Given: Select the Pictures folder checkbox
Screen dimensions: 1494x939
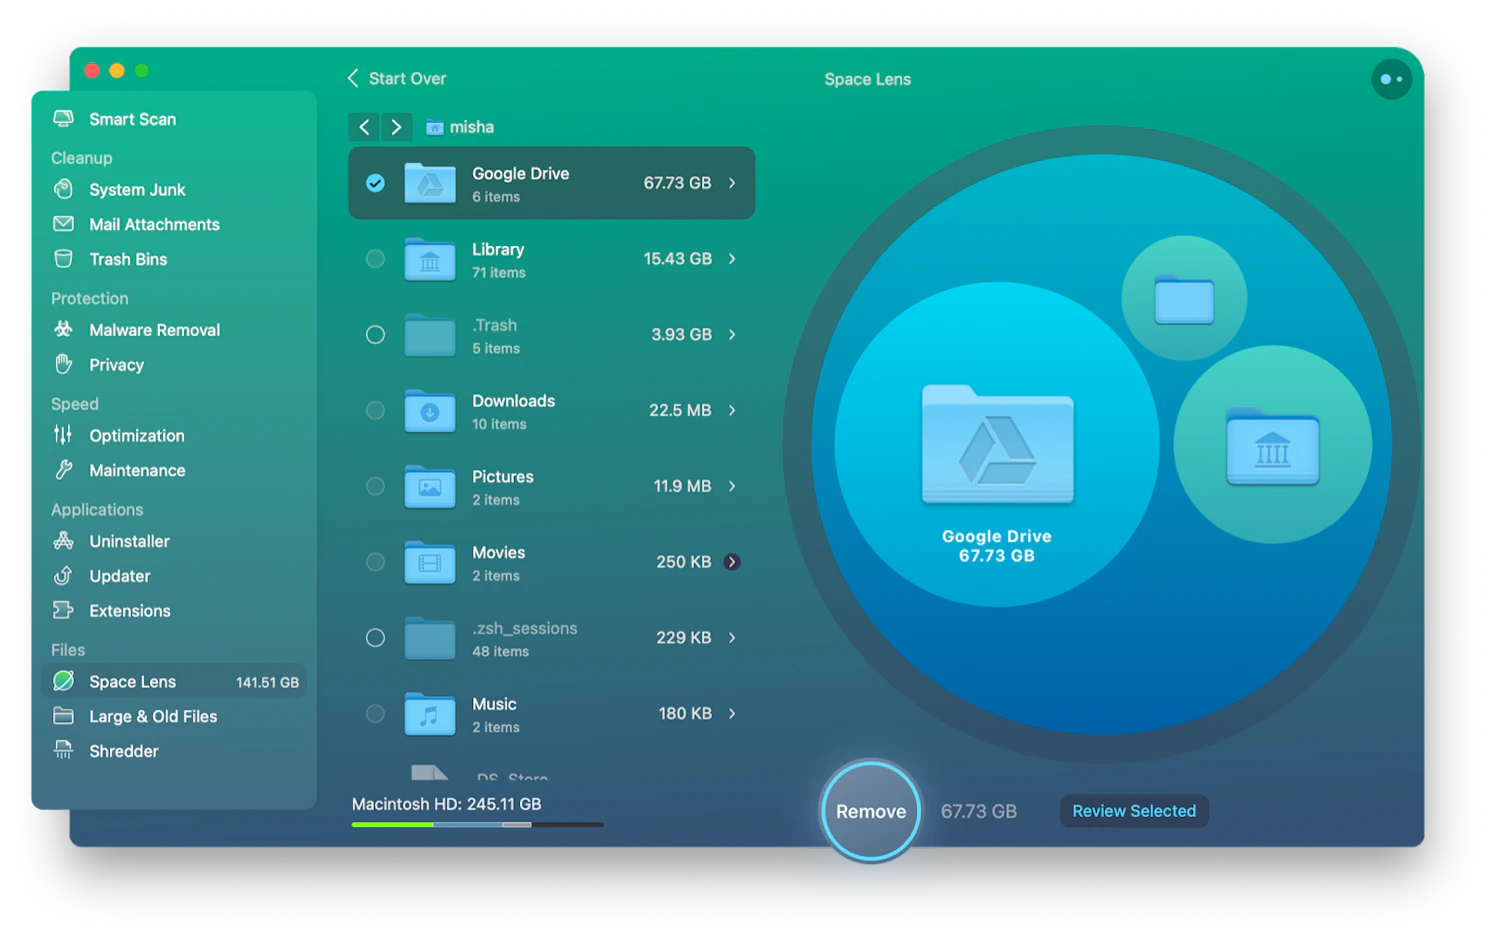Looking at the screenshot, I should click(x=375, y=486).
